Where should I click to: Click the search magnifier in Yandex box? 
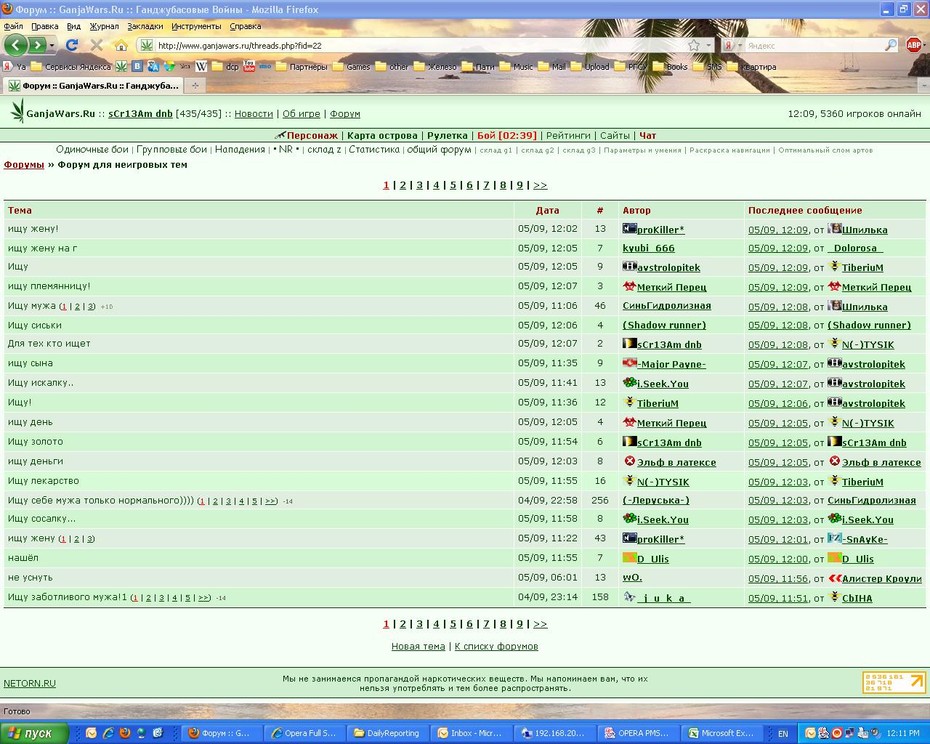pyautogui.click(x=891, y=45)
